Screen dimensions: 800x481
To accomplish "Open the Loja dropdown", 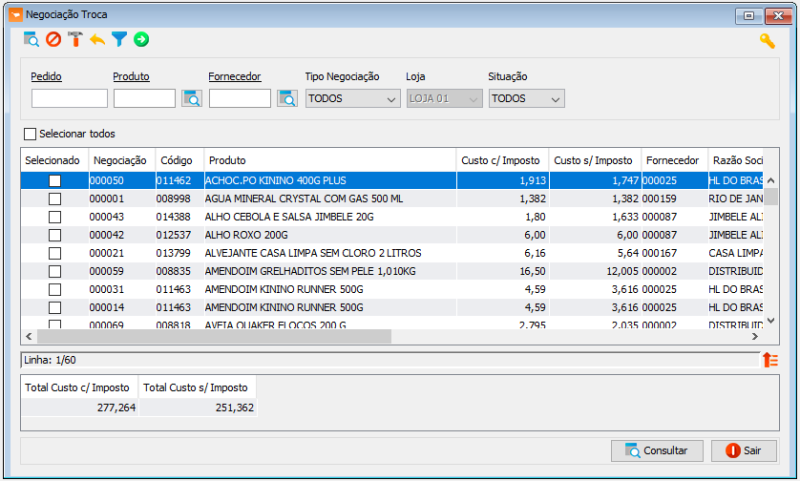I will 444,98.
